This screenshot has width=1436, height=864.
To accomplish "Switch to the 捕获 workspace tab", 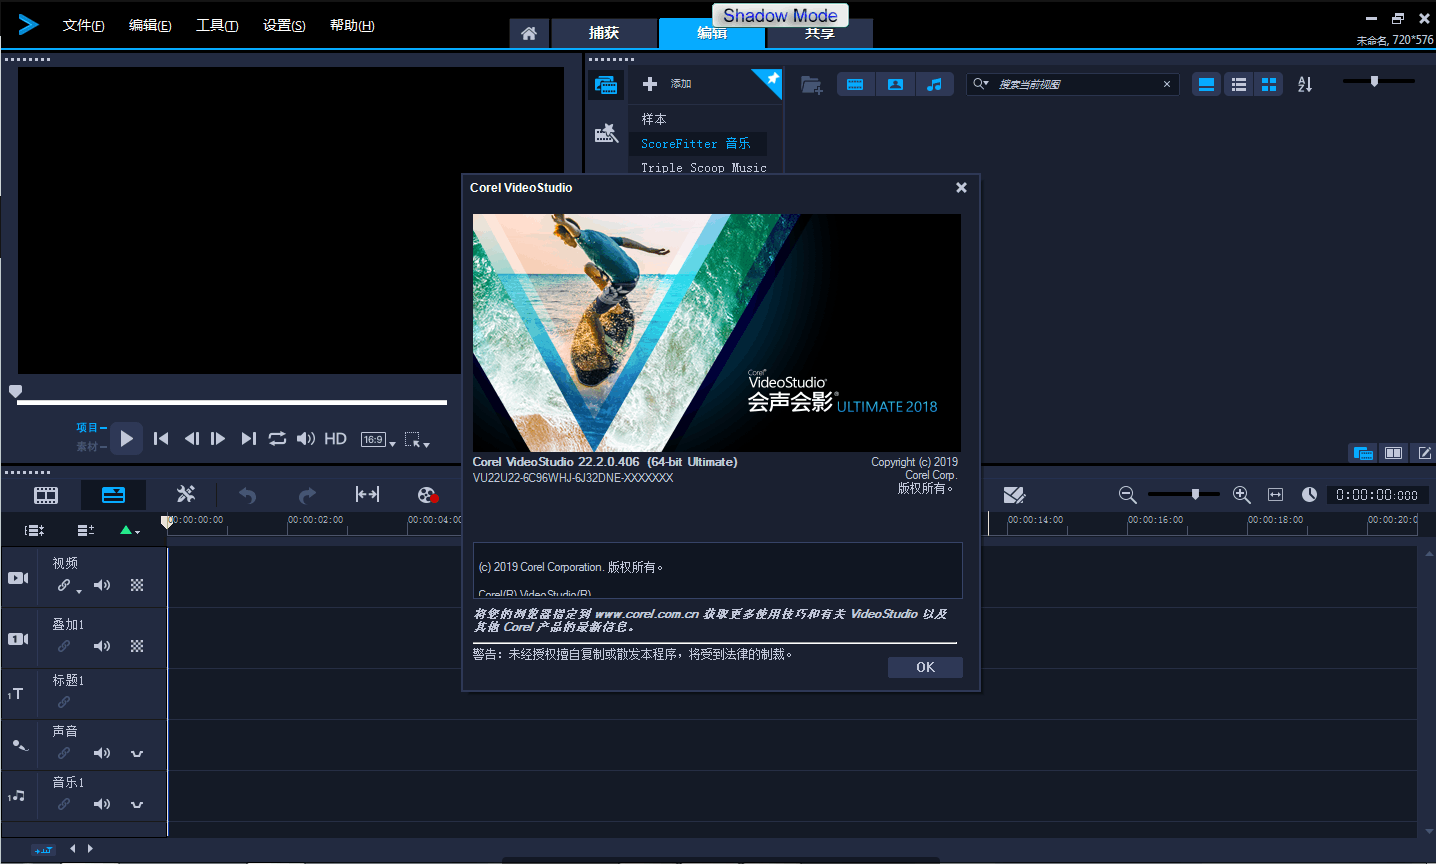I will [x=604, y=33].
